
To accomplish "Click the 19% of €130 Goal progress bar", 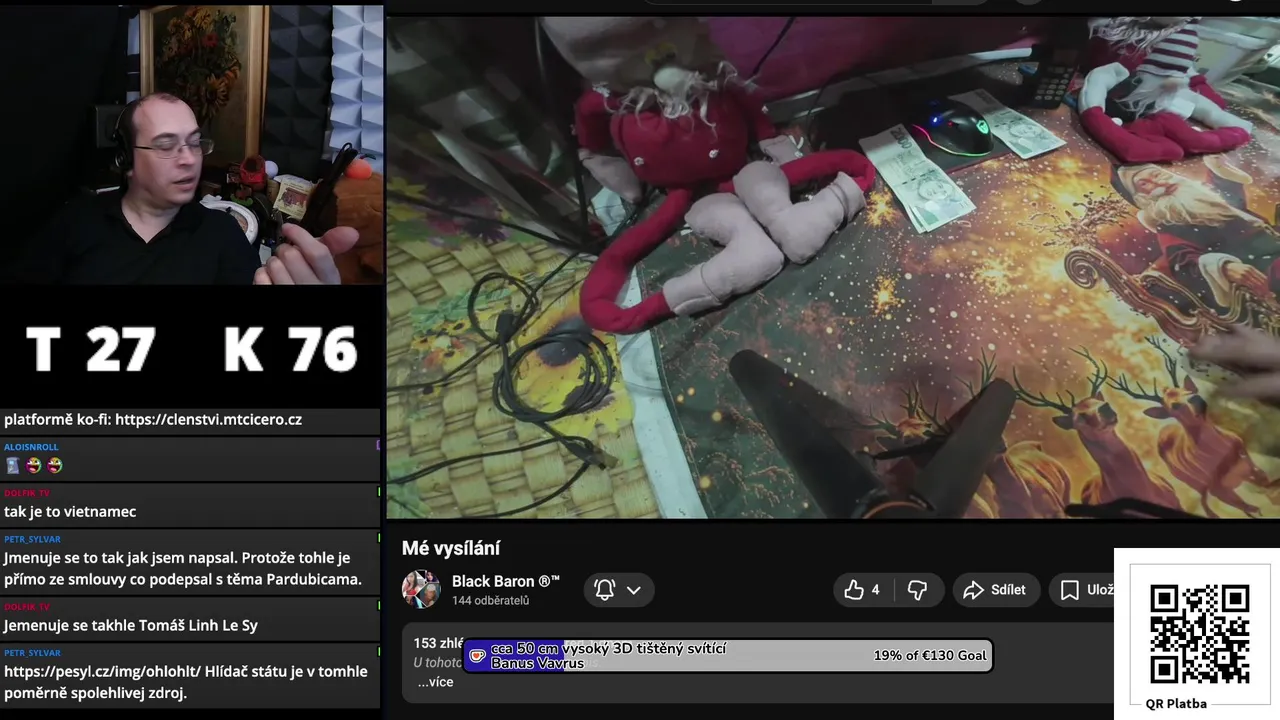I will (728, 656).
